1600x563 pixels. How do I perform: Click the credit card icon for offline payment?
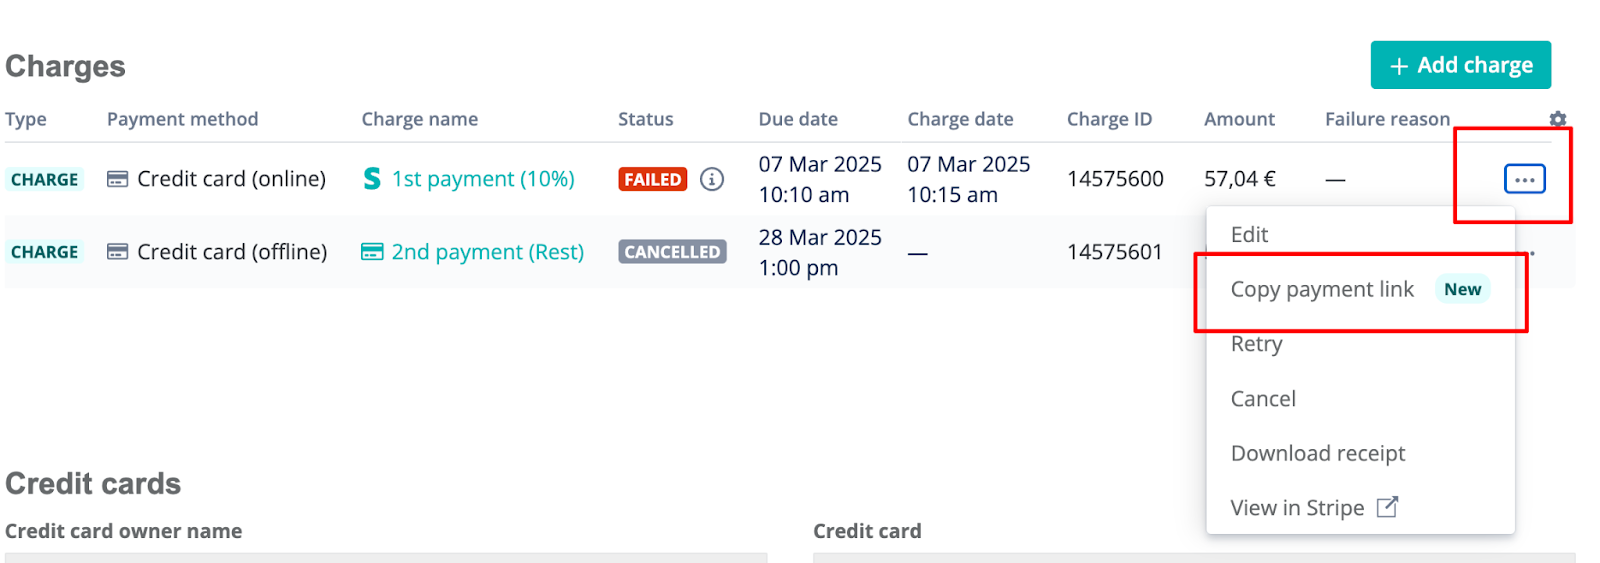pyautogui.click(x=117, y=252)
